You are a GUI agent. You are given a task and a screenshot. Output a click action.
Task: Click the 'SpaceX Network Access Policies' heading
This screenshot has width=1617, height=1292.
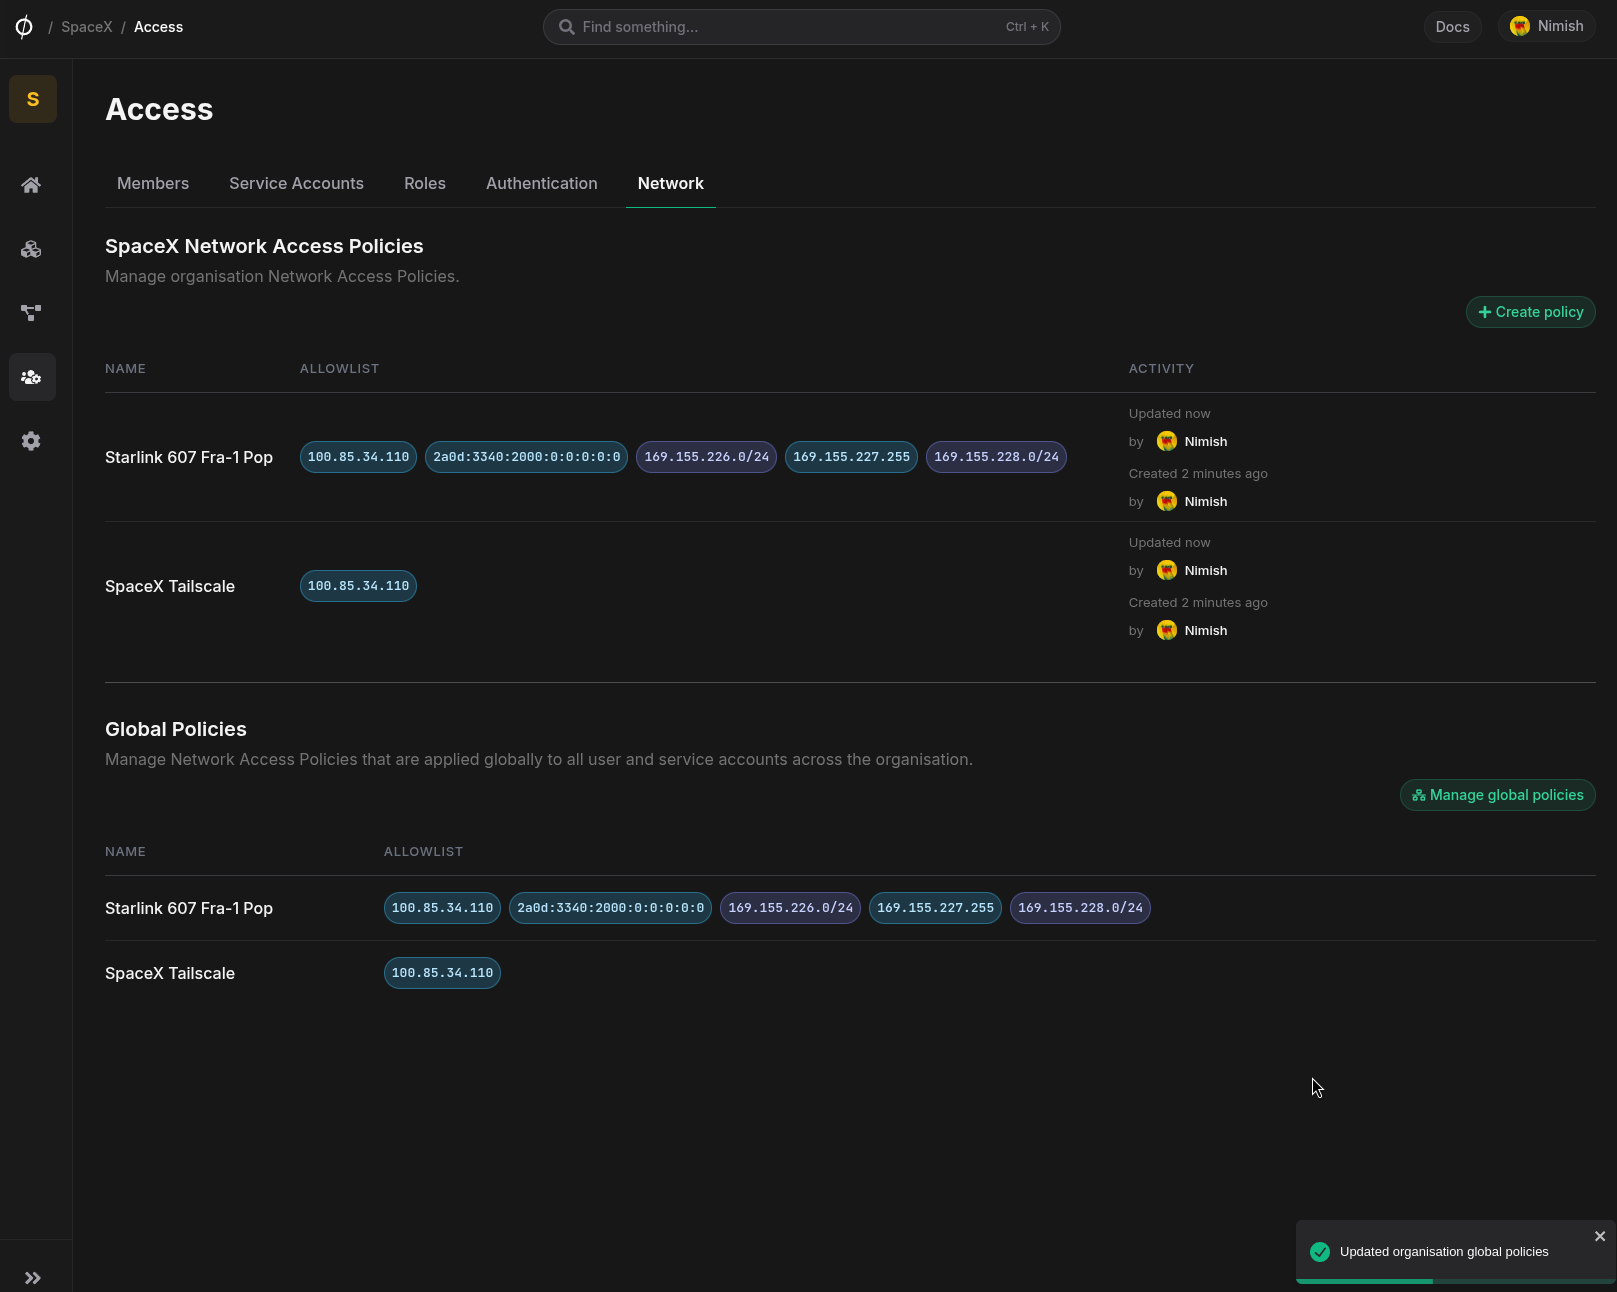click(264, 246)
